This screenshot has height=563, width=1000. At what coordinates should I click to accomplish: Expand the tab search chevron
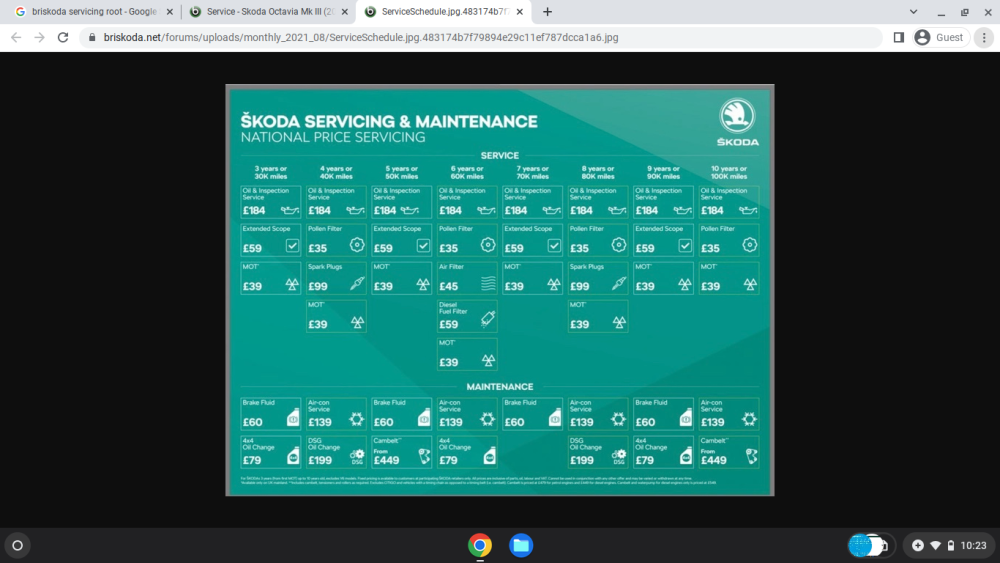coord(913,11)
